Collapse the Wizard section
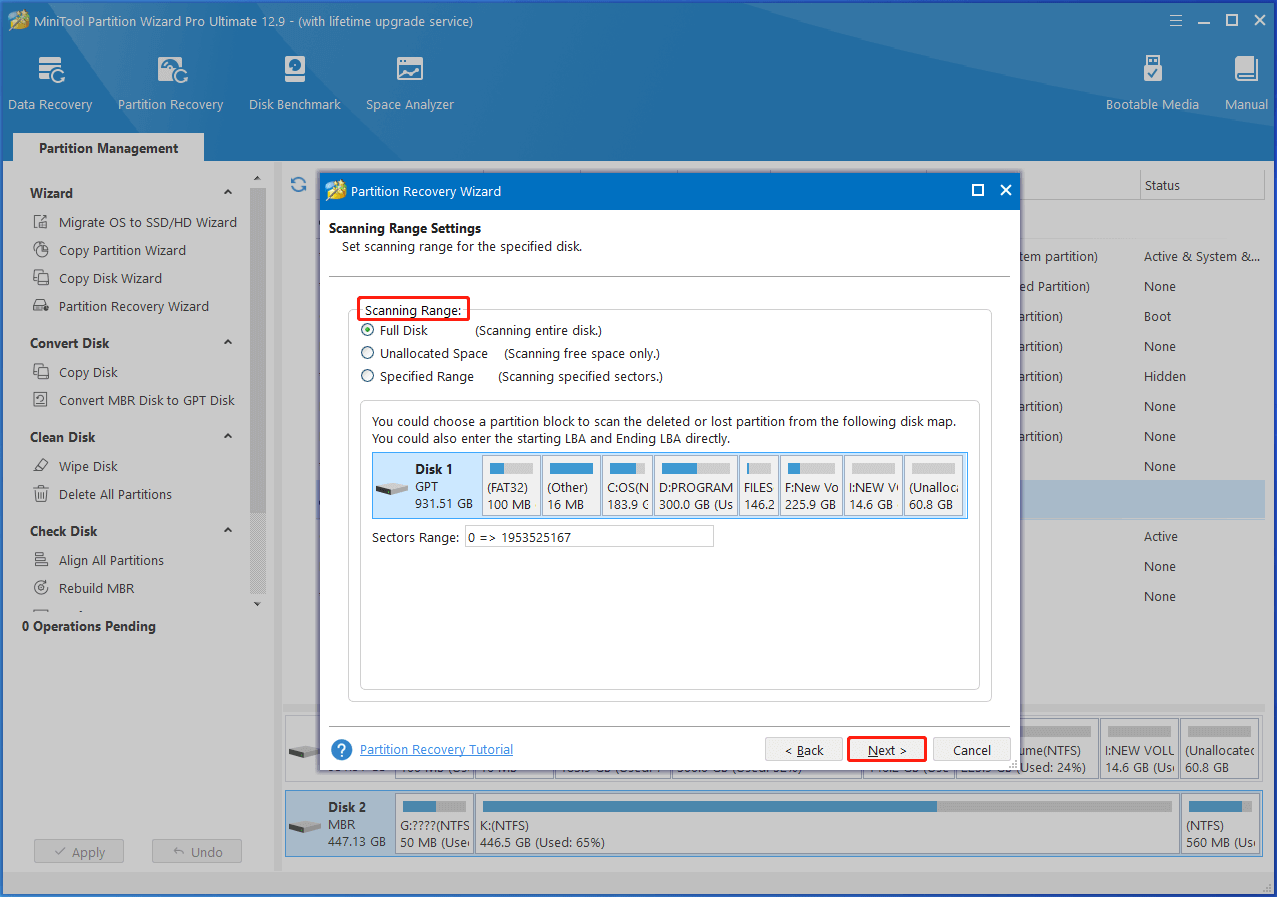The image size is (1277, 897). pos(228,193)
